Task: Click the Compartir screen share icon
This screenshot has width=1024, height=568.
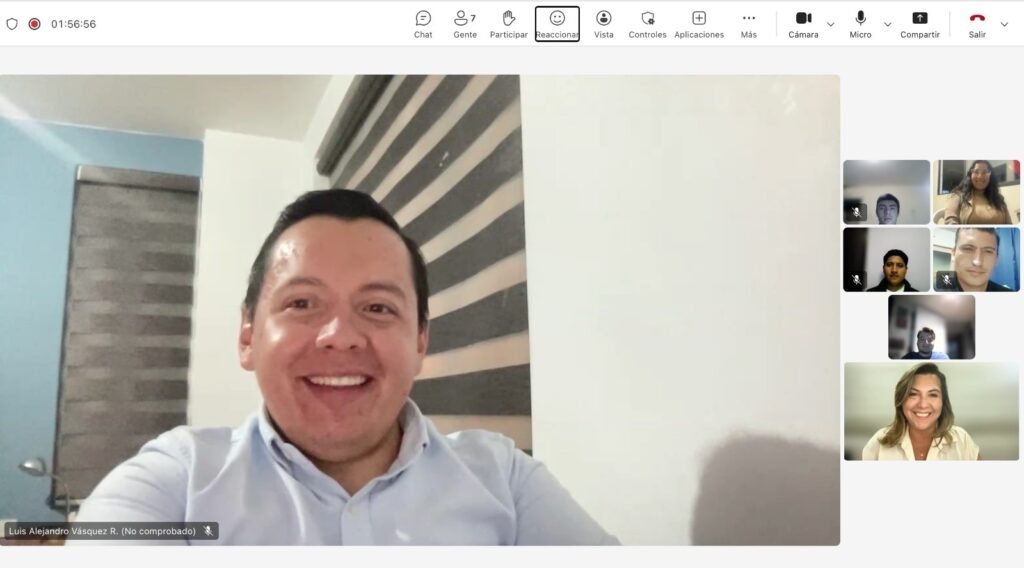Action: pos(919,23)
